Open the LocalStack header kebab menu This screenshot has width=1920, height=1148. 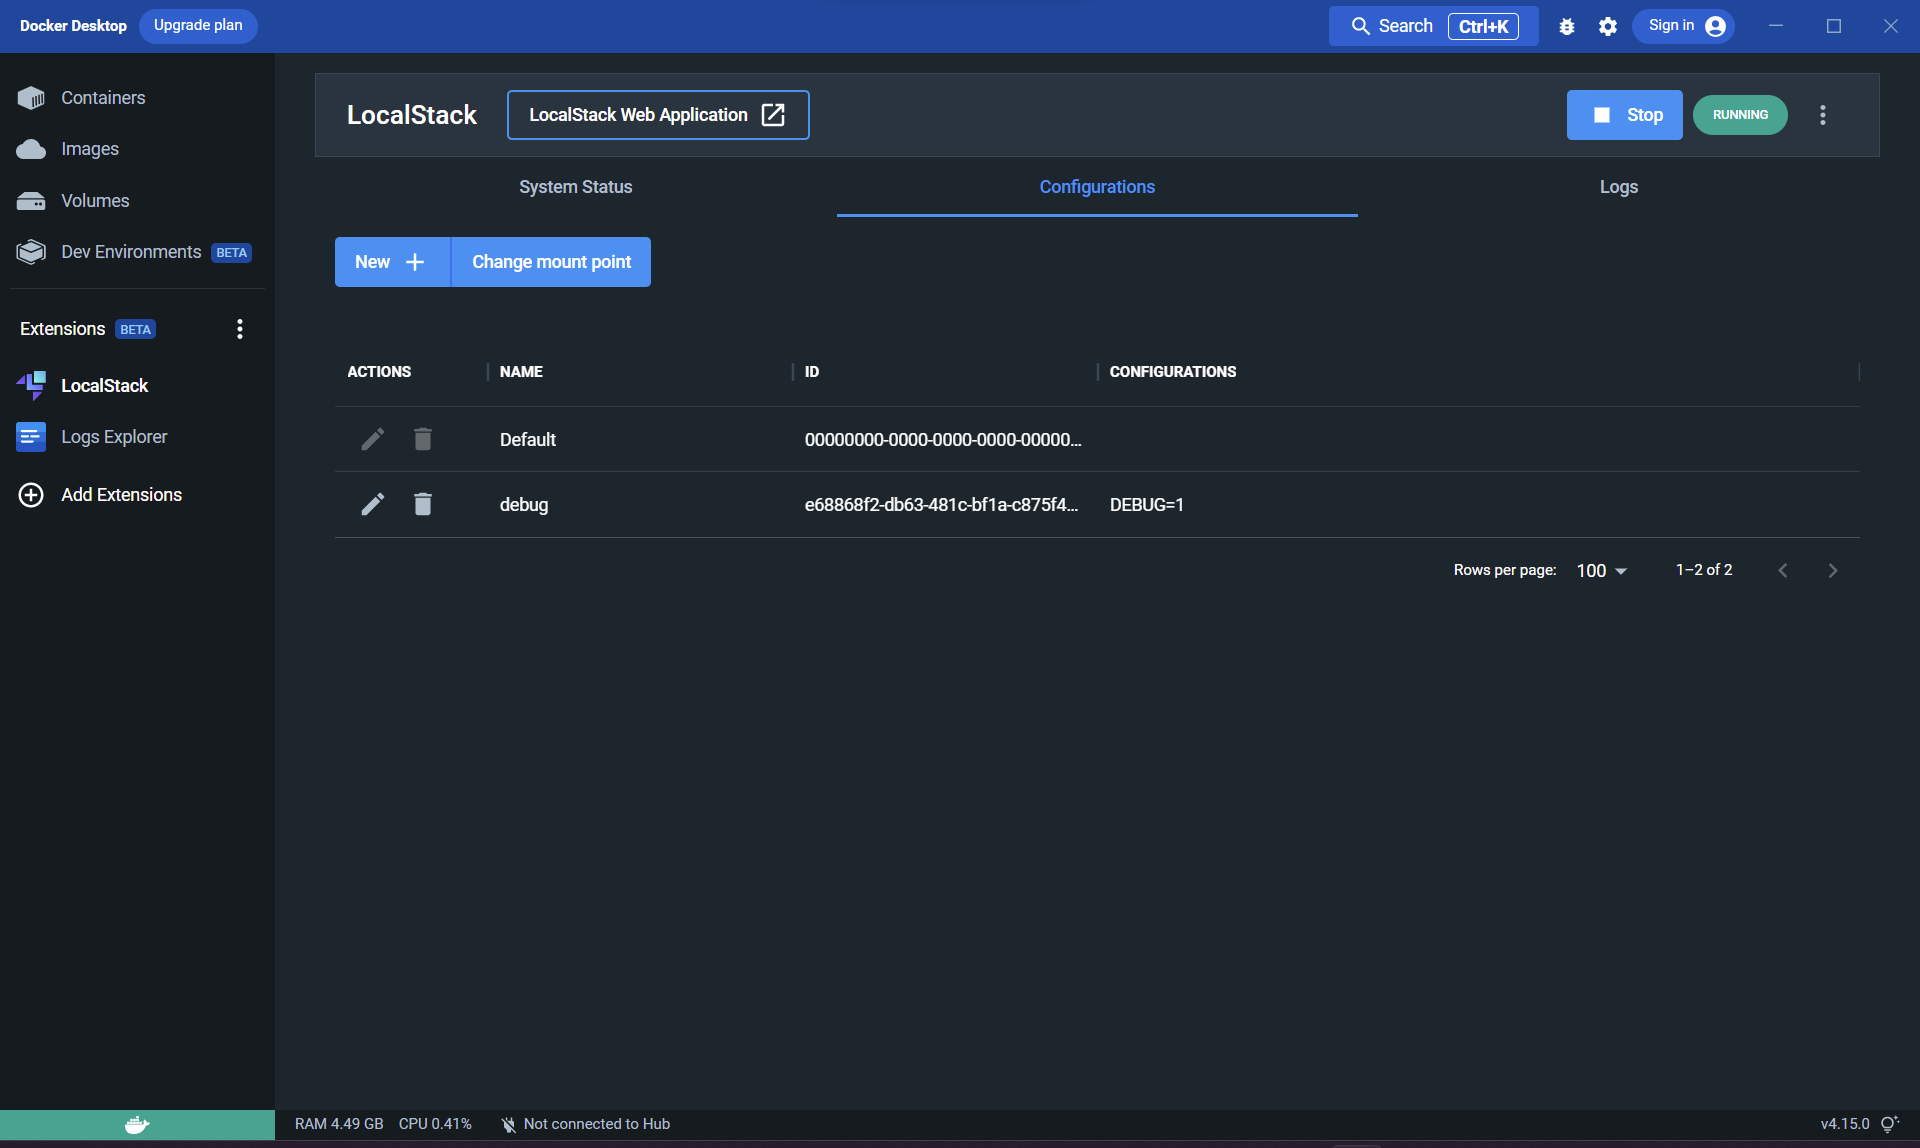tap(1823, 115)
